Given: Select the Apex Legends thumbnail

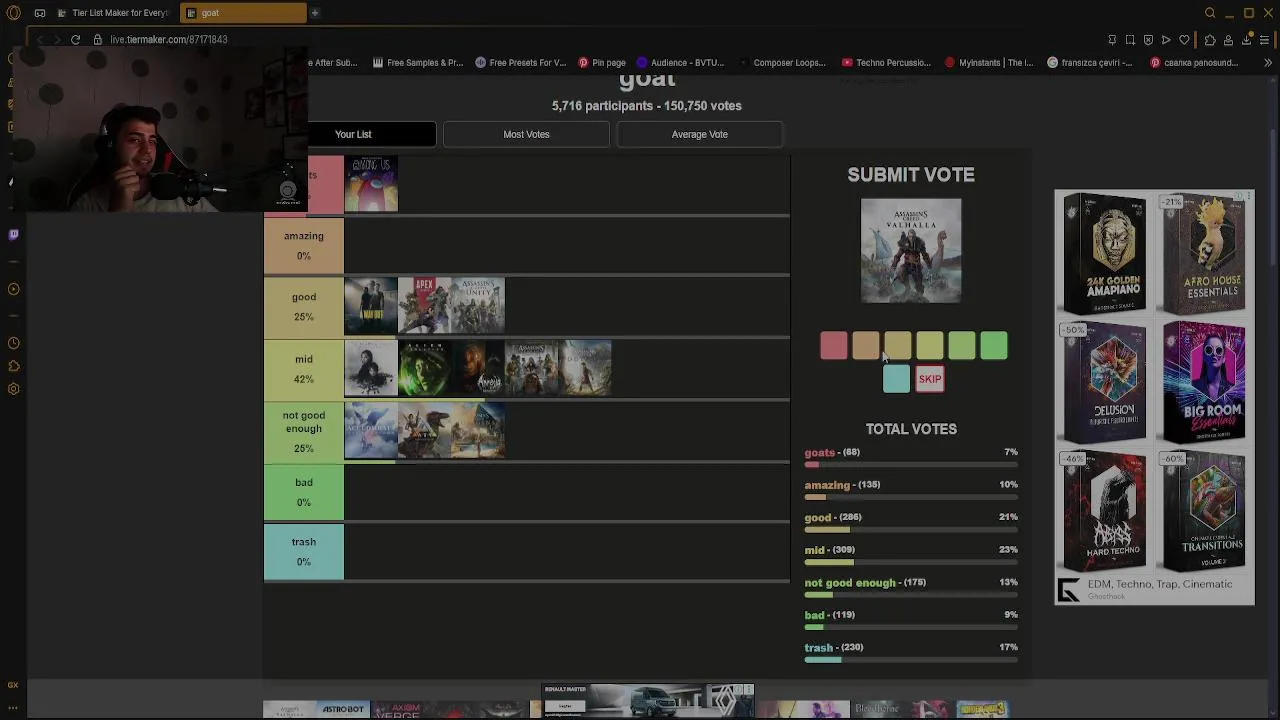Looking at the screenshot, I should (425, 306).
